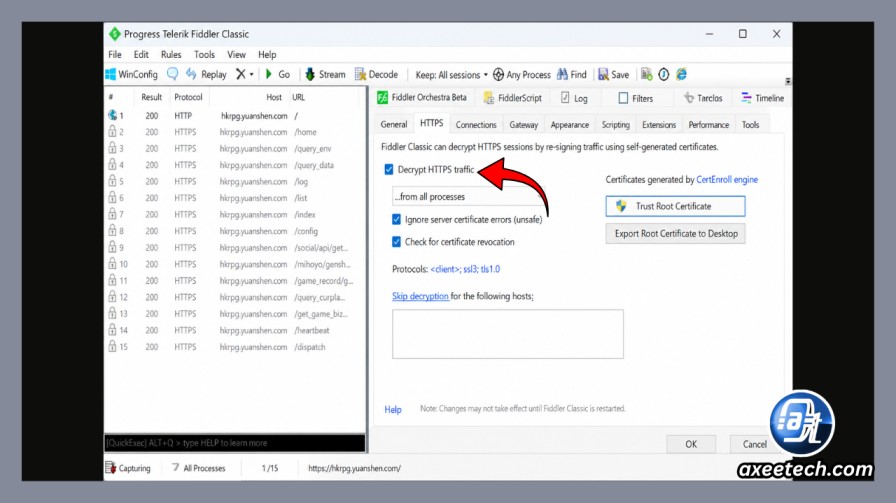This screenshot has height=503, width=896.
Task: Click the protocols link <client>; ssl3; tls1.0
Action: point(465,269)
